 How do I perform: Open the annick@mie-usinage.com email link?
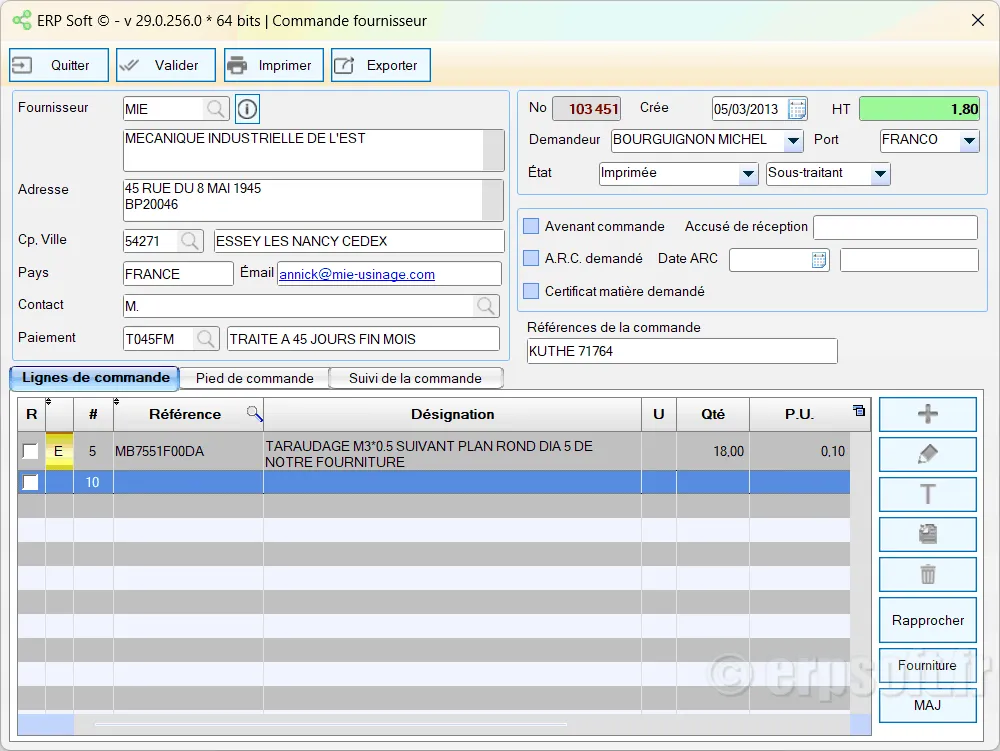pyautogui.click(x=357, y=274)
